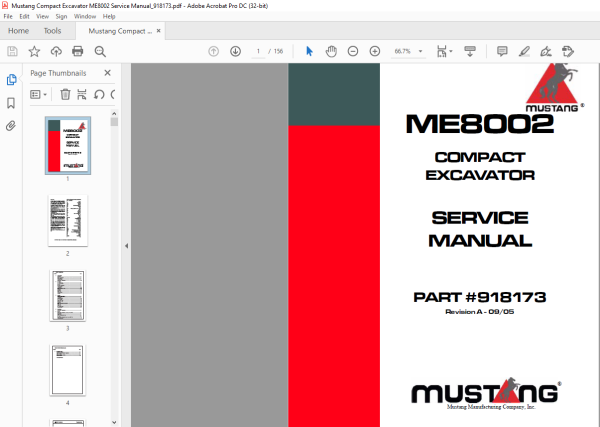The width and height of the screenshot is (600, 427).
Task: Toggle the Page Thumbnails panel icon
Action: coord(11,80)
